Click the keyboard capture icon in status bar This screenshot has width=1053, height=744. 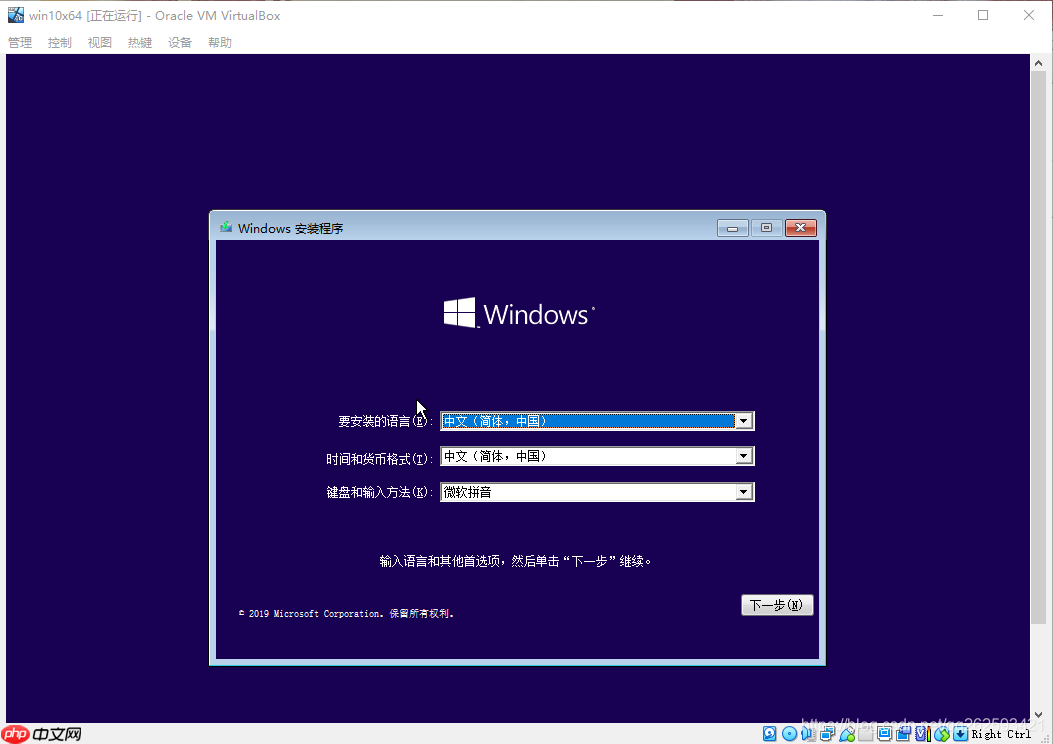(x=960, y=734)
